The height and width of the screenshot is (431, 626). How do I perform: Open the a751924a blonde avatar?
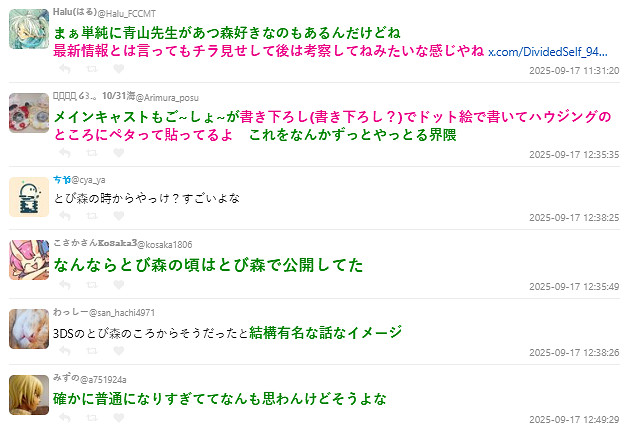point(28,394)
